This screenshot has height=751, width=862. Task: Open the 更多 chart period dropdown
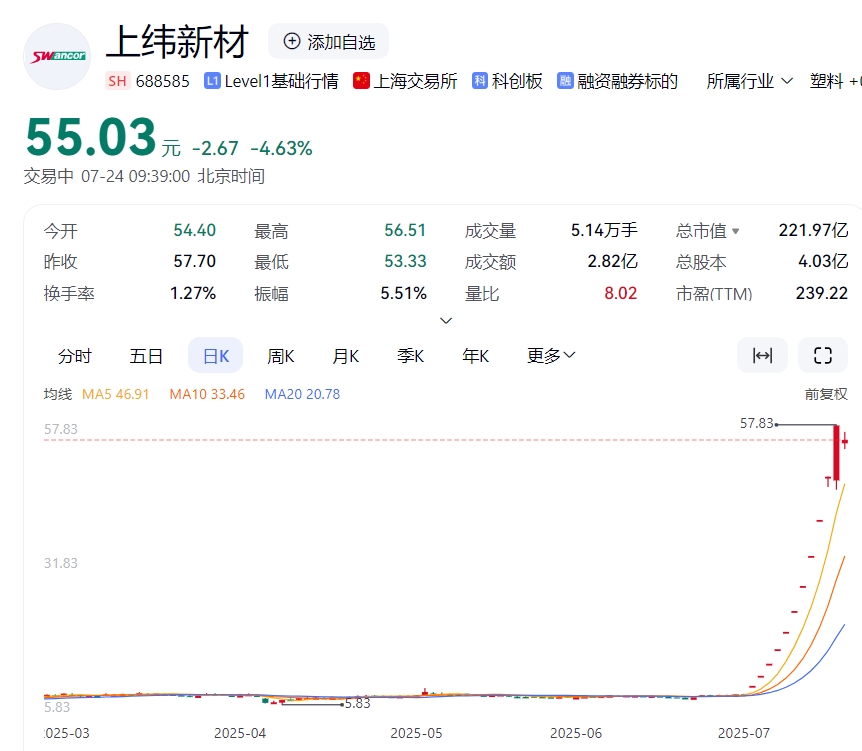[551, 356]
